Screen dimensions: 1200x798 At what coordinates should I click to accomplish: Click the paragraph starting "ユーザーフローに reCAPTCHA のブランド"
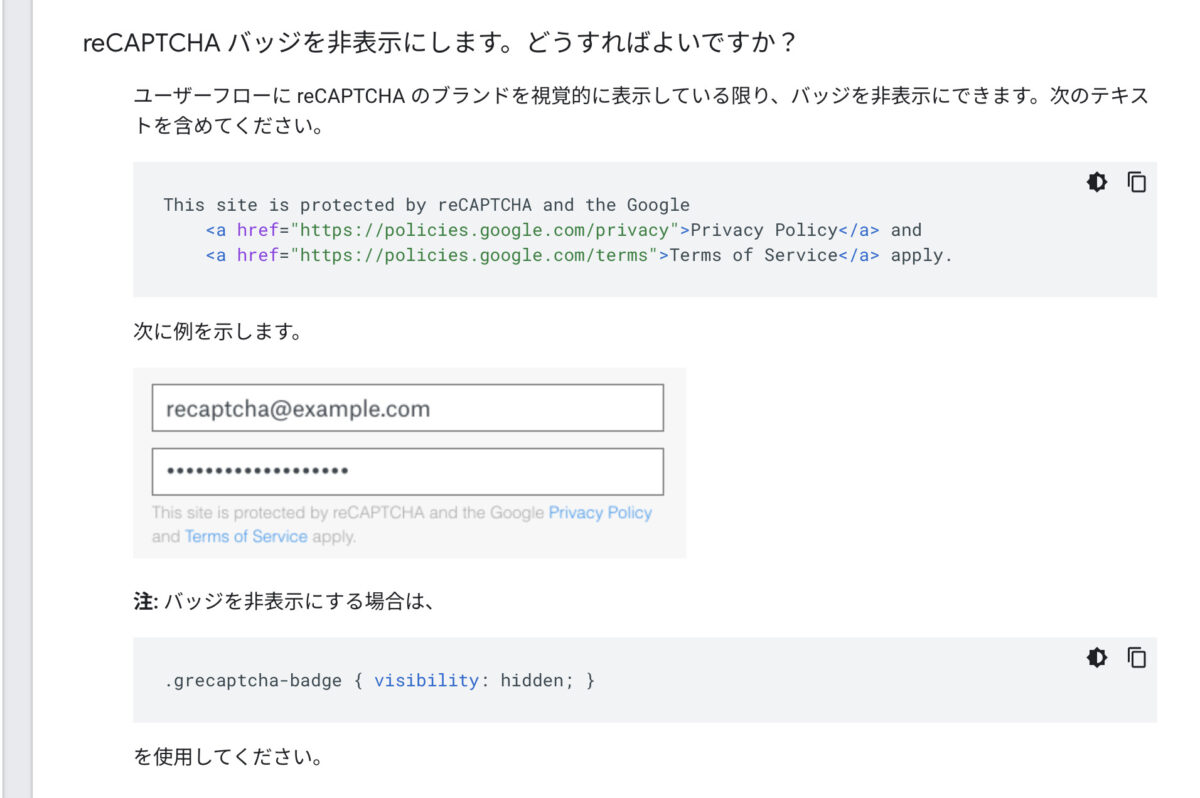[x=641, y=112]
